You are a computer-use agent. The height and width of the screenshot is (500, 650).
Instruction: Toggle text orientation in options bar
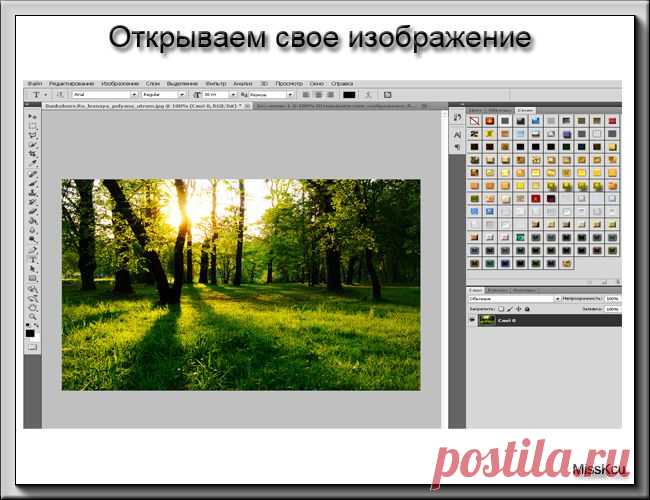pyautogui.click(x=60, y=95)
